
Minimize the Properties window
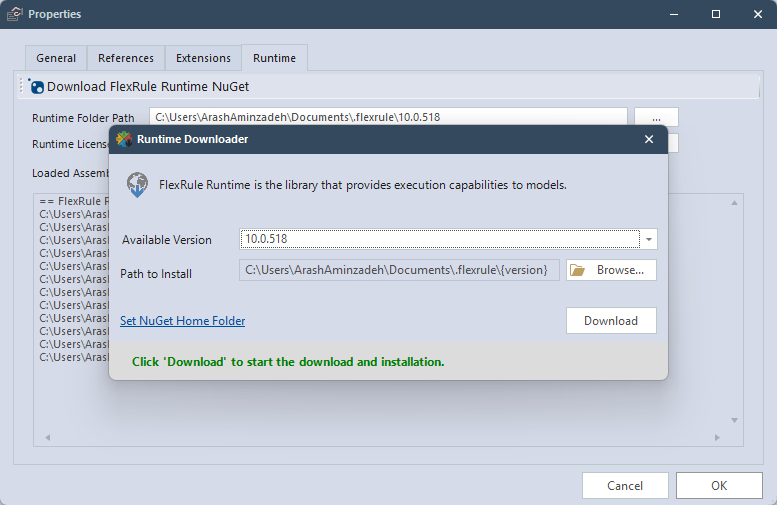[674, 14]
